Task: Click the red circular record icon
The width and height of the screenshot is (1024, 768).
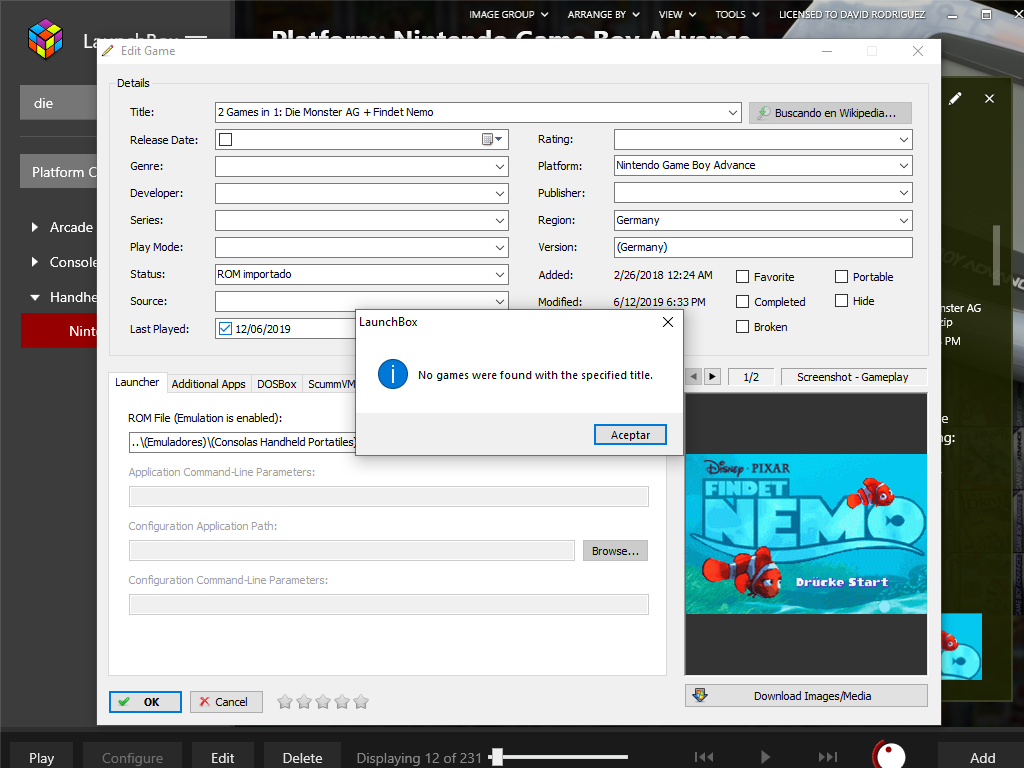Action: click(889, 755)
